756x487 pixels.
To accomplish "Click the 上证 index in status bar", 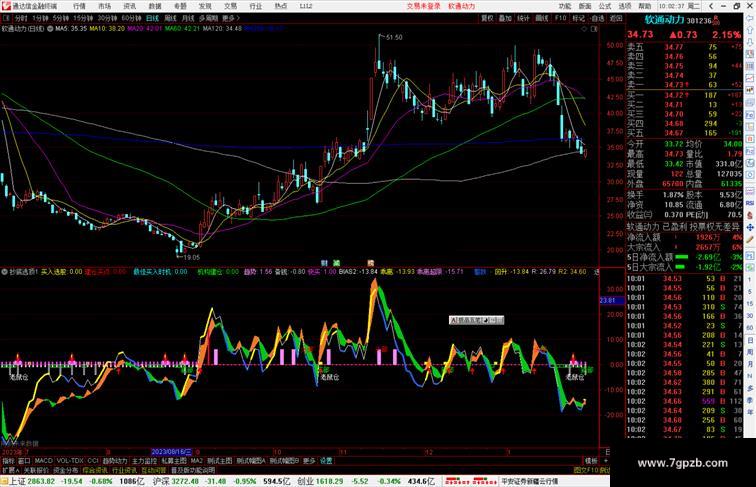I will click(x=17, y=481).
